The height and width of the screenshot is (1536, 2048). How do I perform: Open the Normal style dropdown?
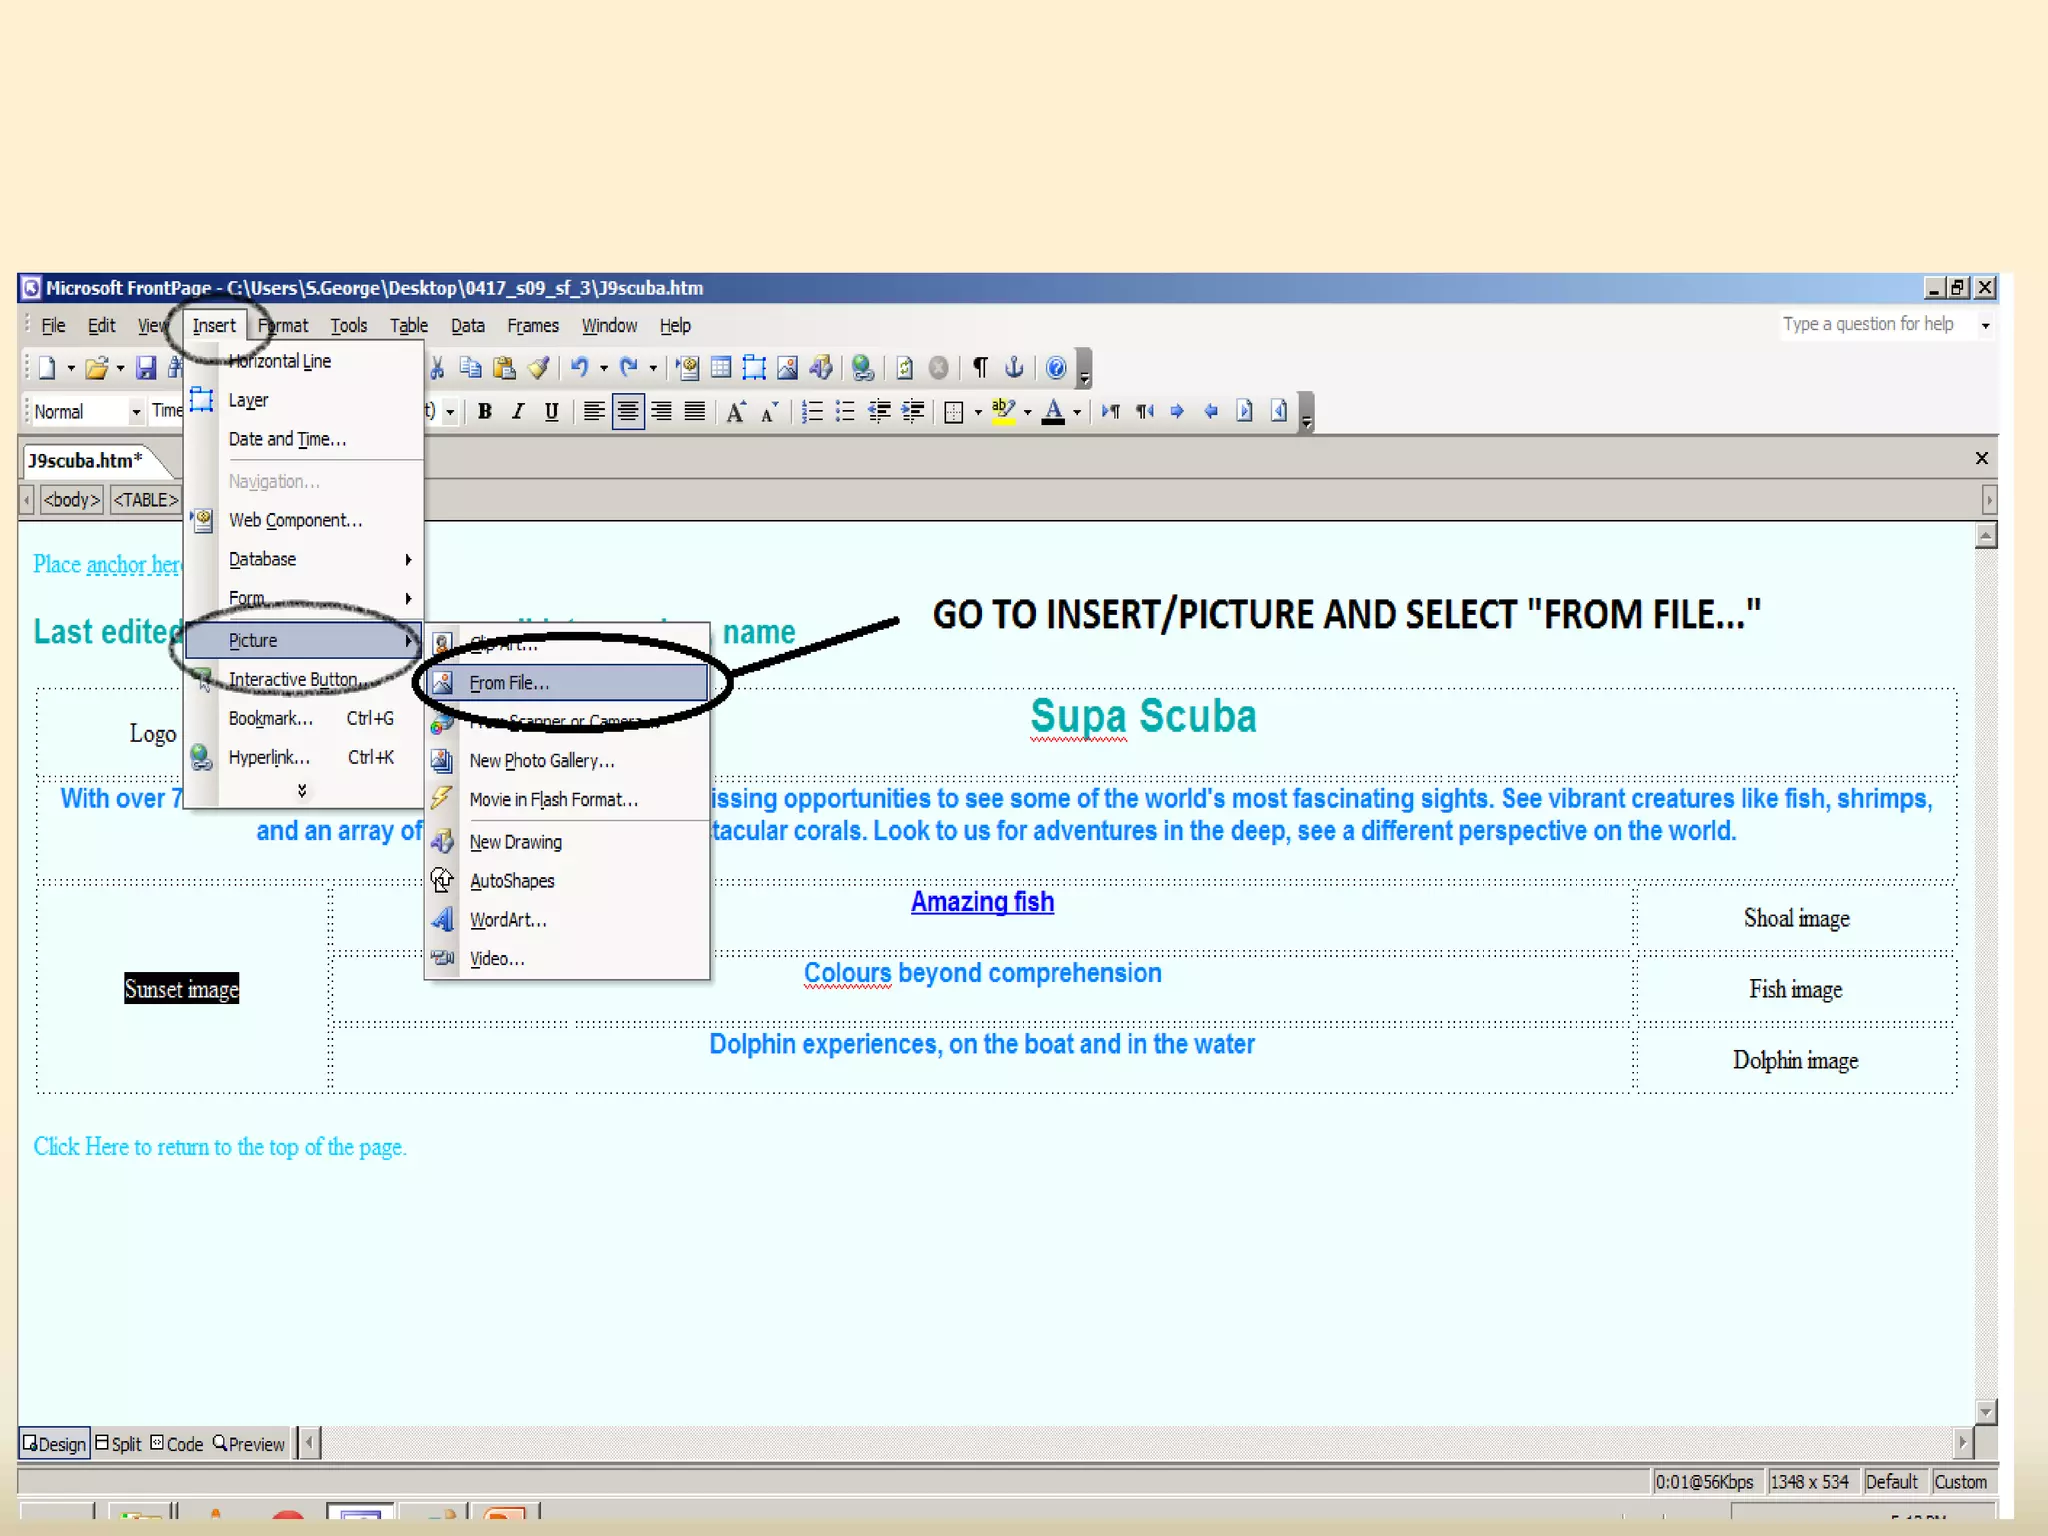click(136, 412)
